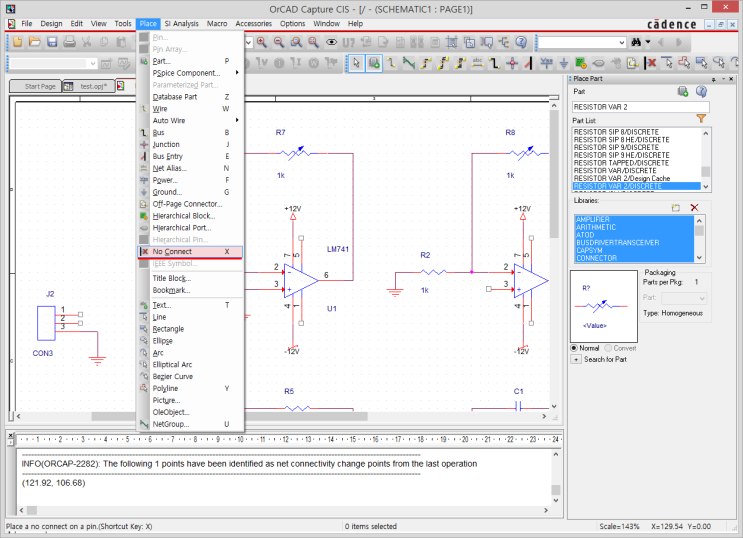Viewport: 743px width, 538px height.
Task: Click the binoculars Find icon
Action: click(636, 42)
